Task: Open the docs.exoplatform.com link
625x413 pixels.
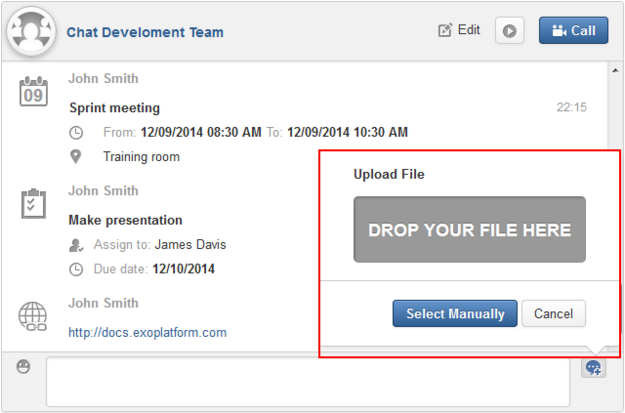Action: point(147,332)
